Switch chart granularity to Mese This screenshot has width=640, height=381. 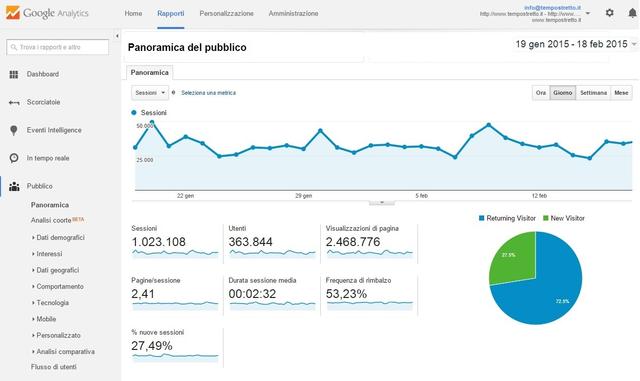coord(621,93)
